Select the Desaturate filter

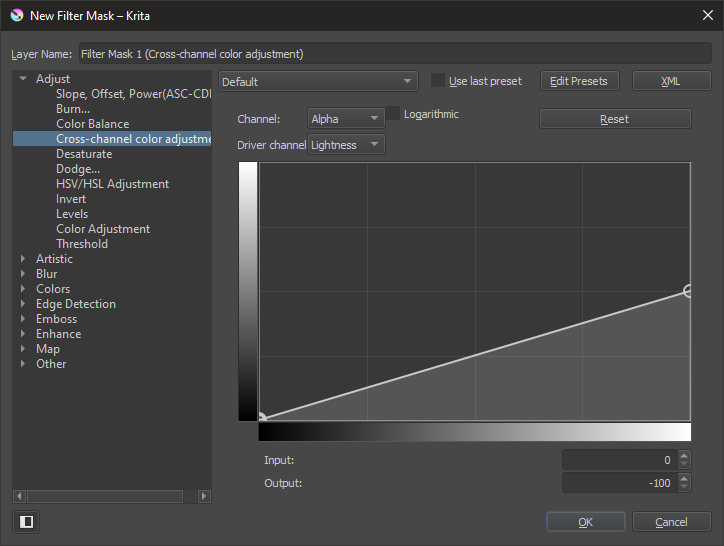84,154
